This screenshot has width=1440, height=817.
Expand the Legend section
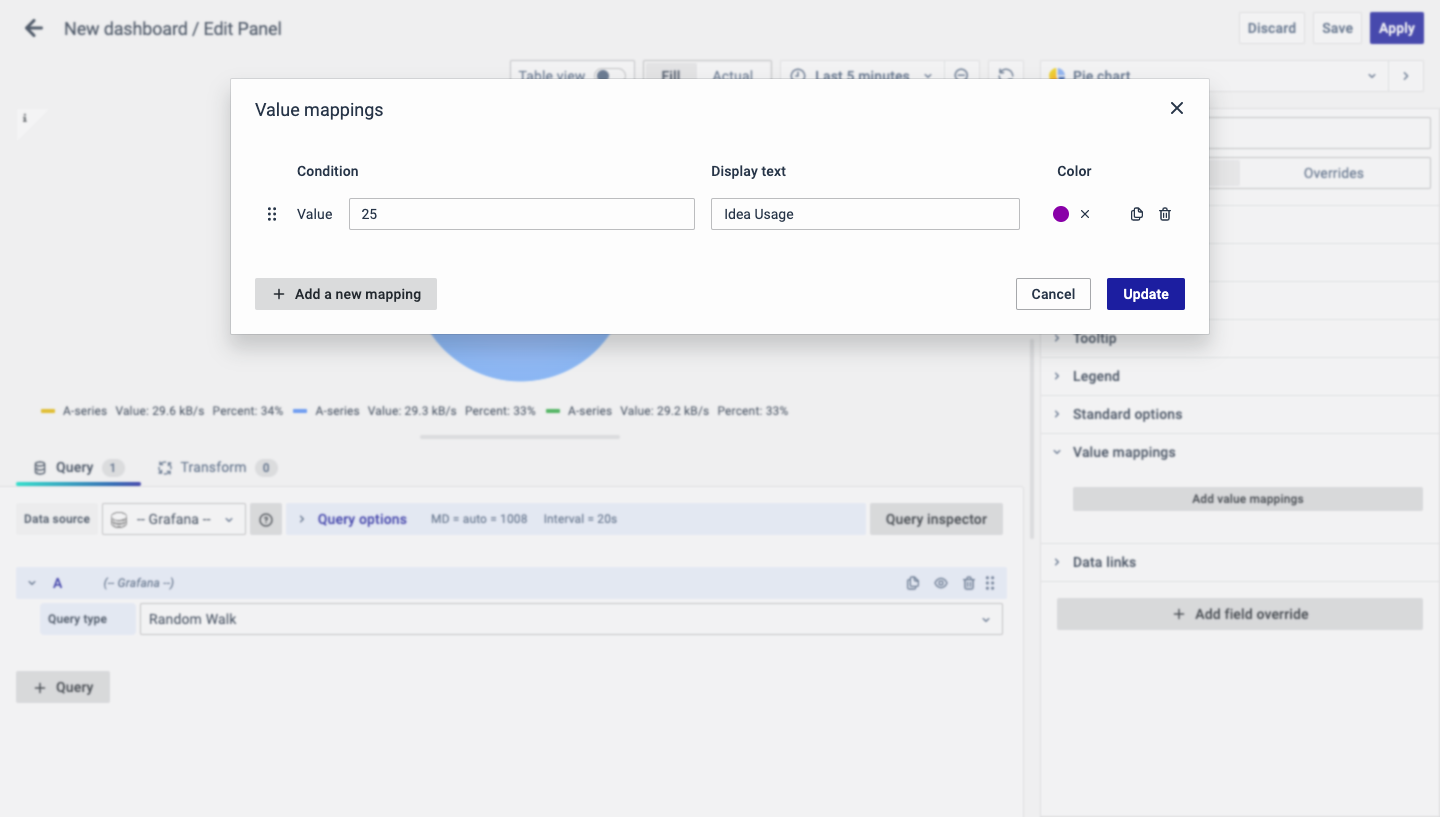tap(1096, 376)
